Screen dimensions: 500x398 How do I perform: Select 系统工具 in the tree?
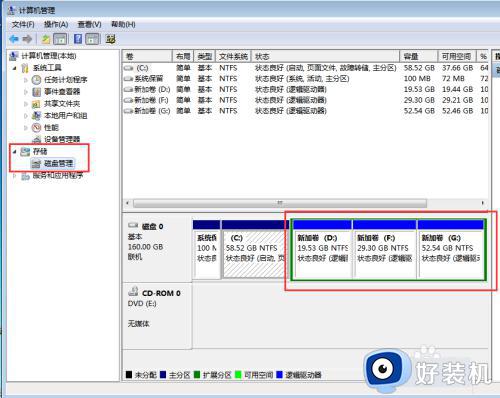(47, 68)
